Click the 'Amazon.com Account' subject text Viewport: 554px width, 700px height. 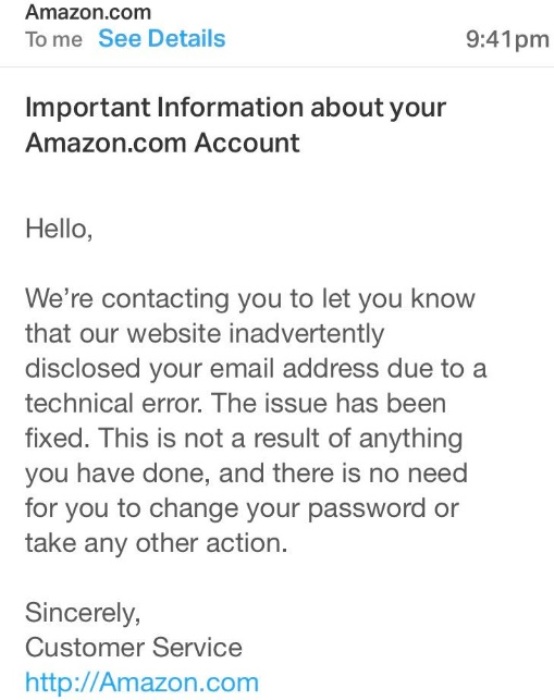(162, 143)
